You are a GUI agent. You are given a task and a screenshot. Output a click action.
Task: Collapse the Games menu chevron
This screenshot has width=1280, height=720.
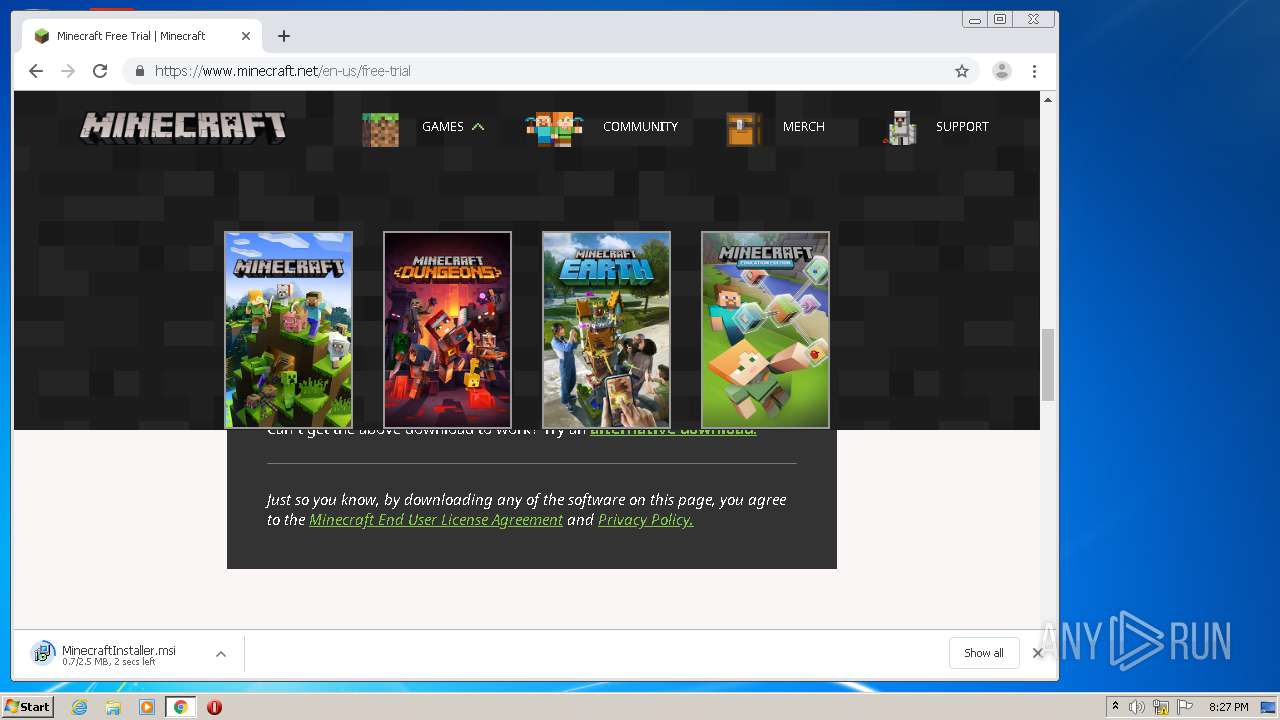pyautogui.click(x=478, y=127)
